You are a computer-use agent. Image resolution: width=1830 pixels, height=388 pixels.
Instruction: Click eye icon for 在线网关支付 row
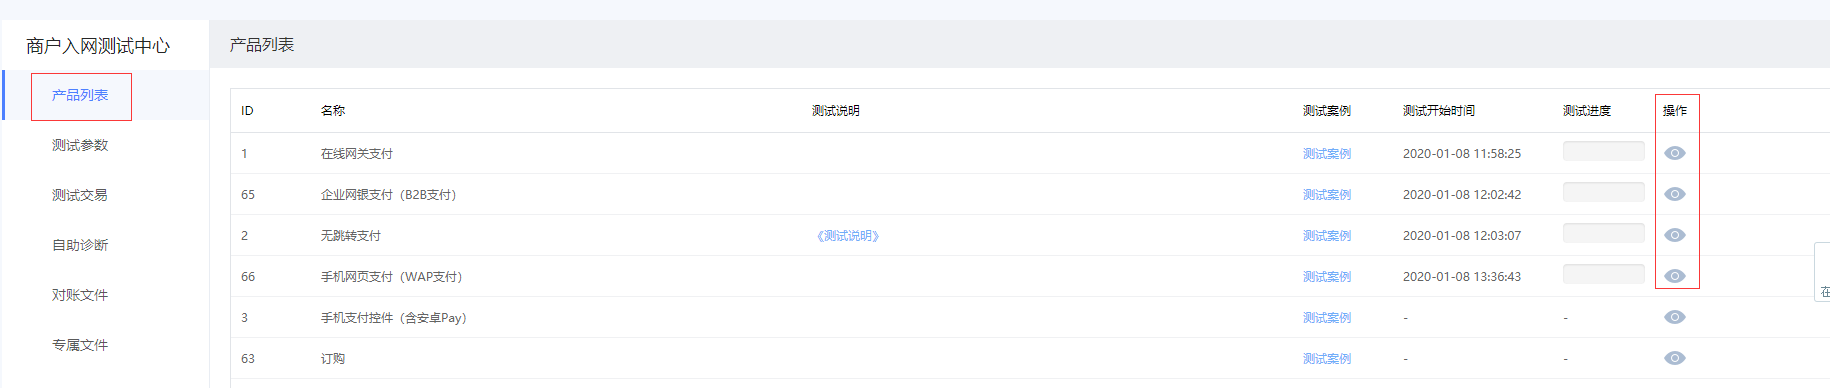1674,153
